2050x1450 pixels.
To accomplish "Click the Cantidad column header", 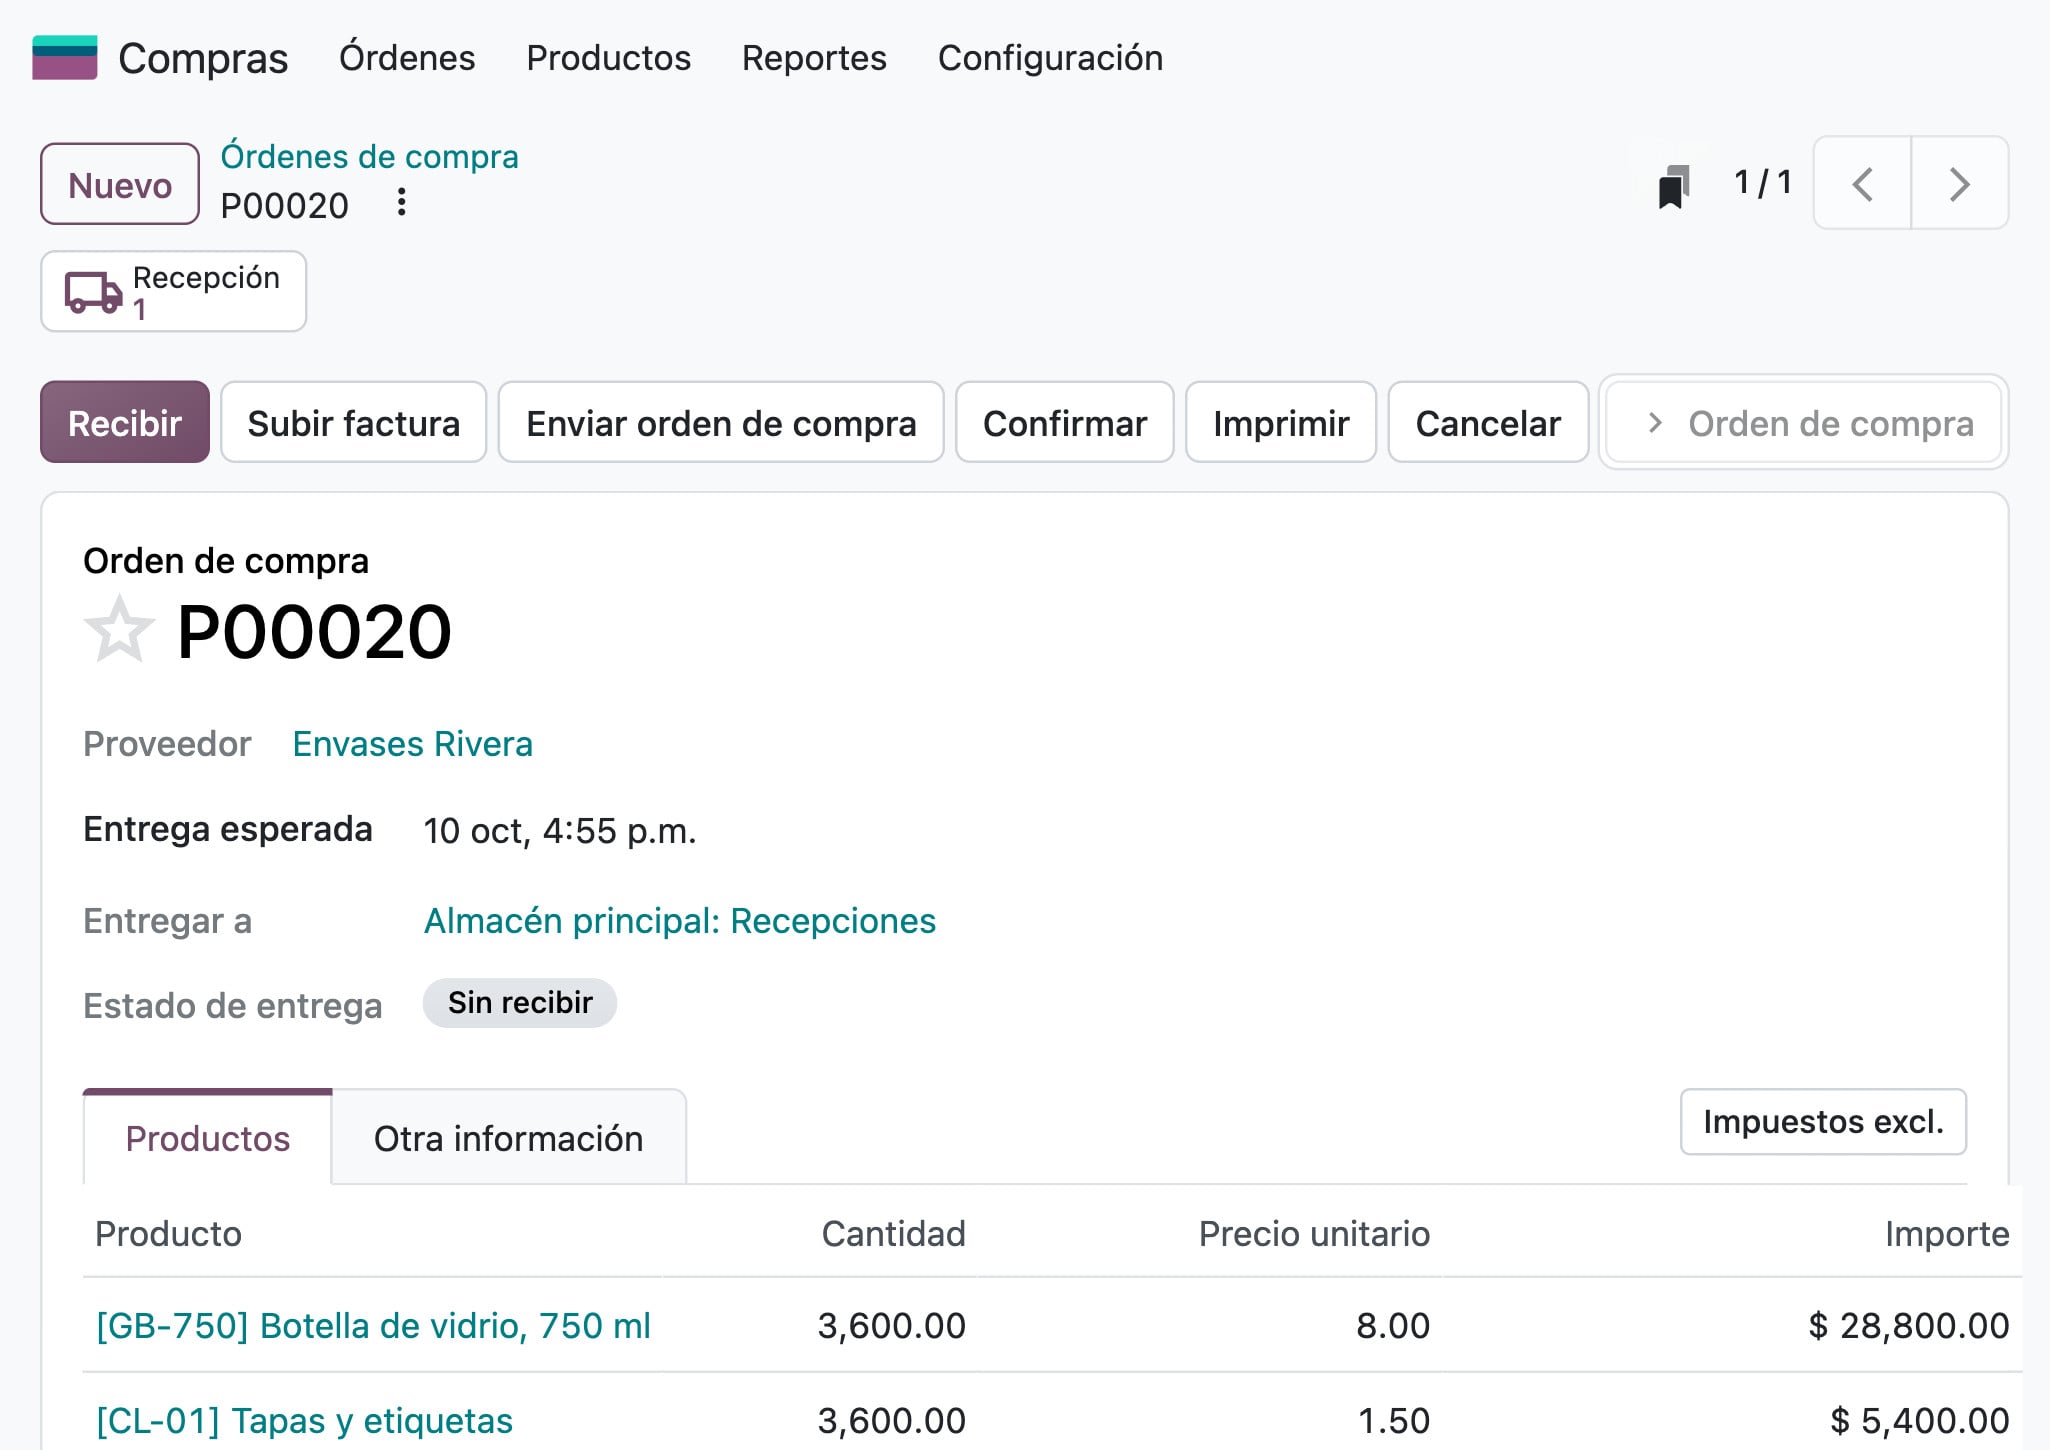I will coord(893,1233).
